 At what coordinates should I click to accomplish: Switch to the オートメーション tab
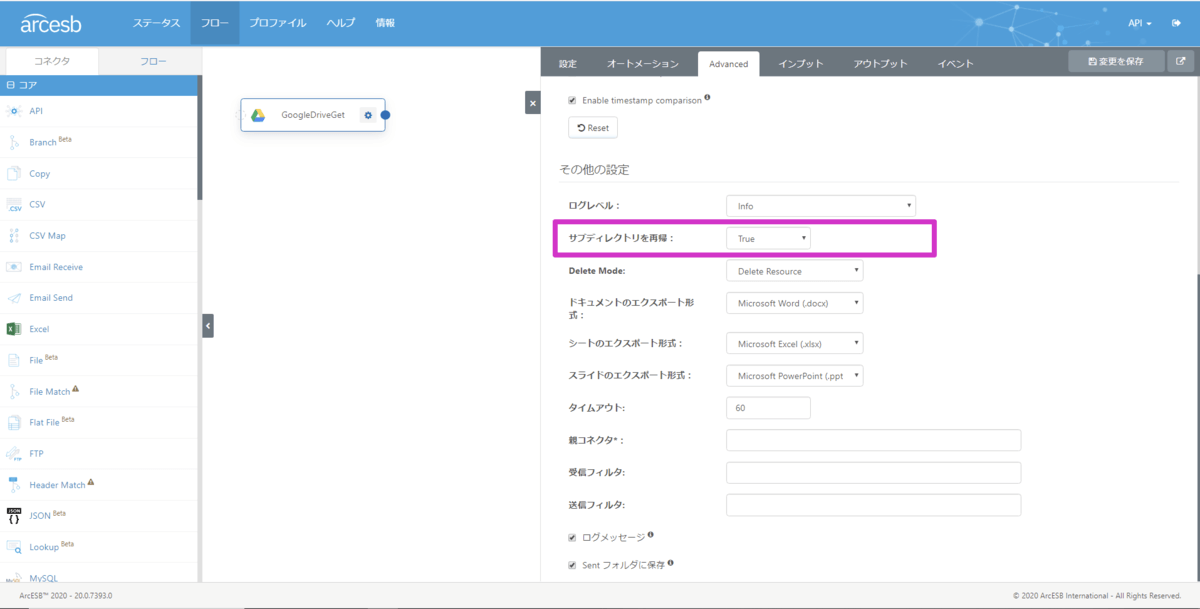(643, 64)
